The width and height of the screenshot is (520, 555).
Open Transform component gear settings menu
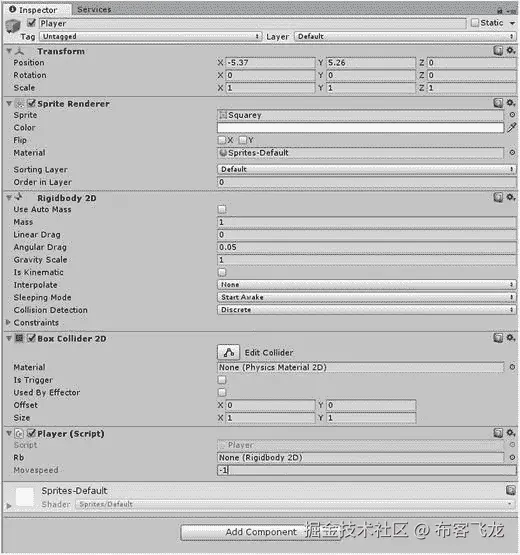pyautogui.click(x=510, y=50)
